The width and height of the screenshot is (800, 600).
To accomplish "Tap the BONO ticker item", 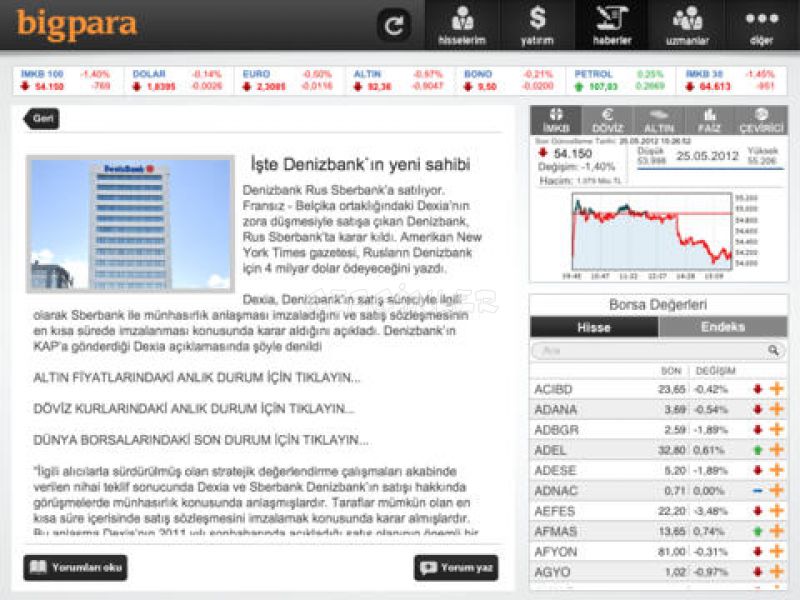I will point(509,80).
